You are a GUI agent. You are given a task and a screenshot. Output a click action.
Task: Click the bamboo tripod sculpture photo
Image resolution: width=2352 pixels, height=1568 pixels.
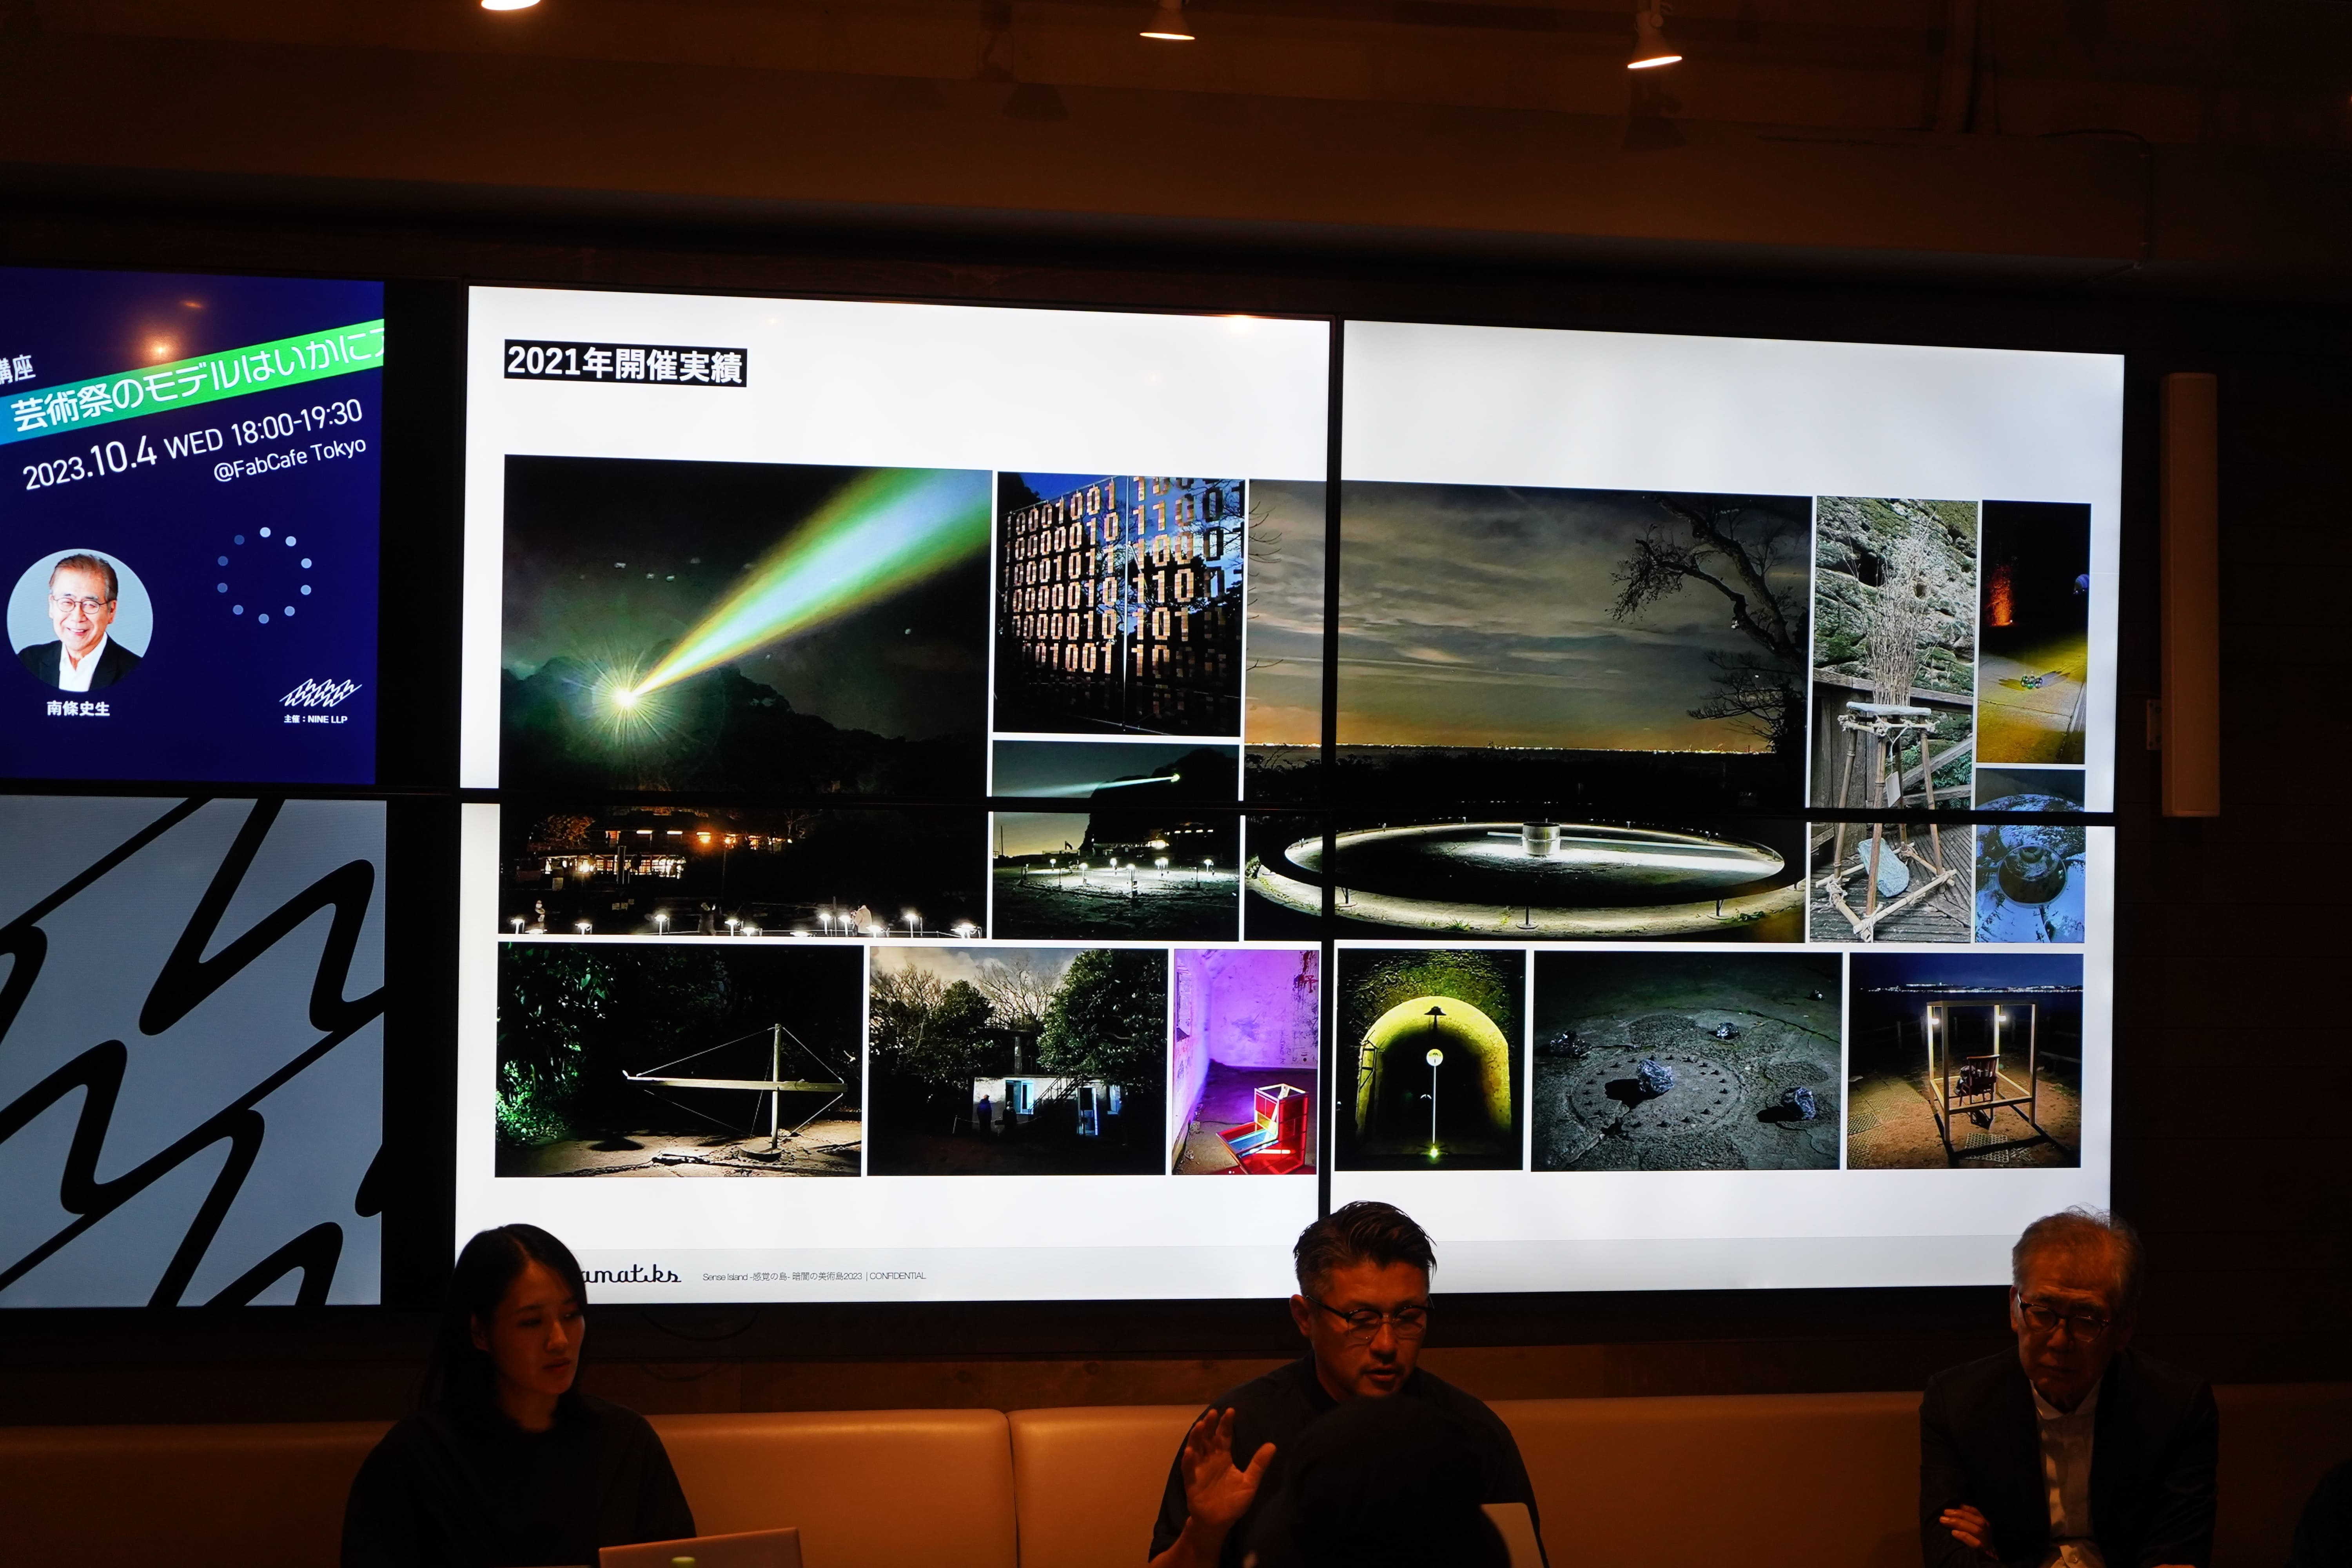click(1892, 720)
